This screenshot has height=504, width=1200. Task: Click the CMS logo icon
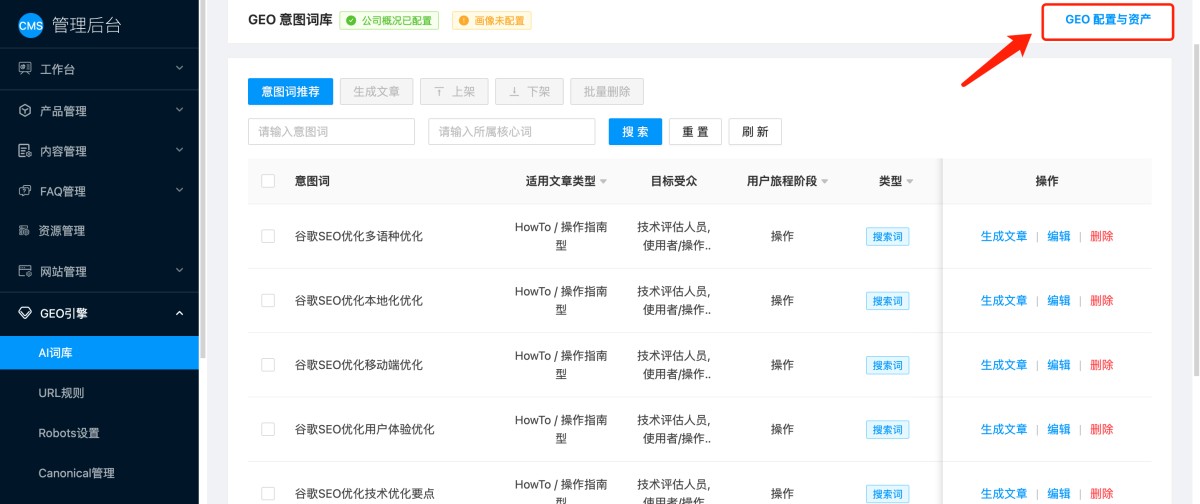tap(31, 26)
